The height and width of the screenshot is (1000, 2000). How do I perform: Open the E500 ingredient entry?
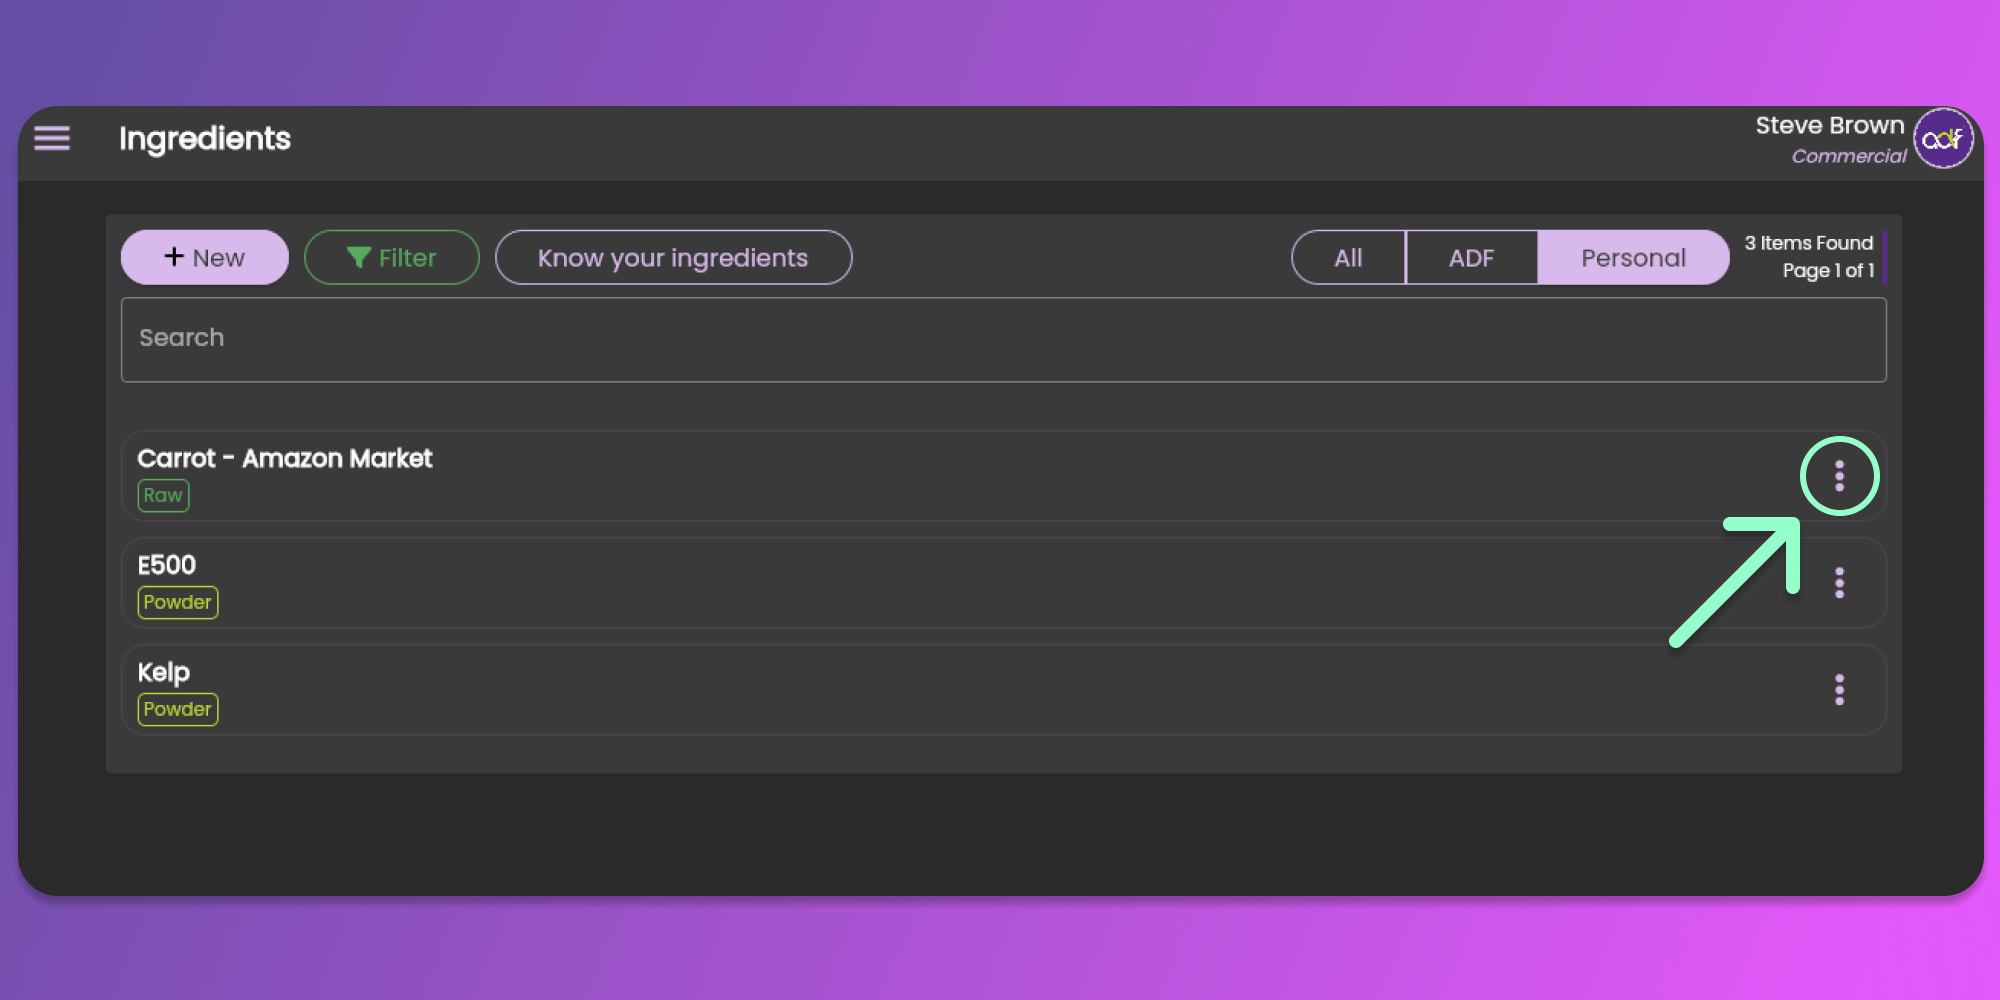point(167,565)
